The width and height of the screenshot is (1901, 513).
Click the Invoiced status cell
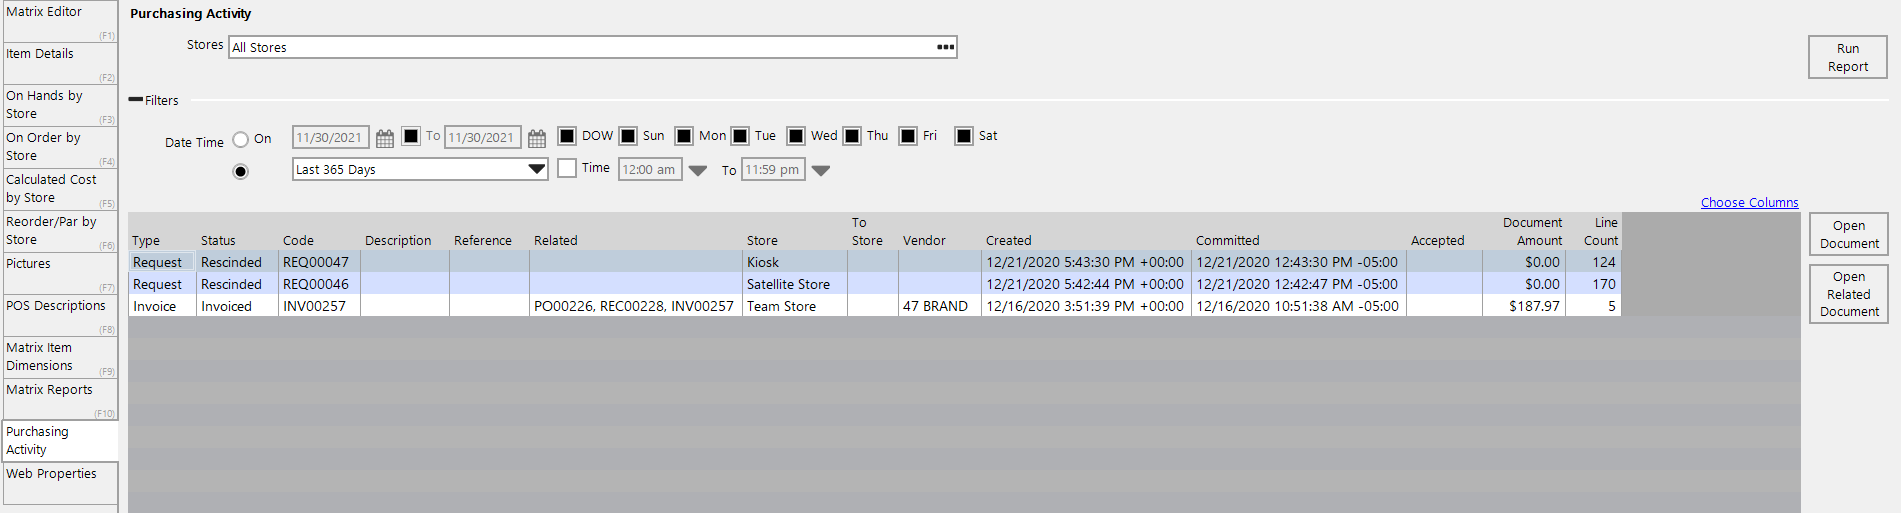237,306
